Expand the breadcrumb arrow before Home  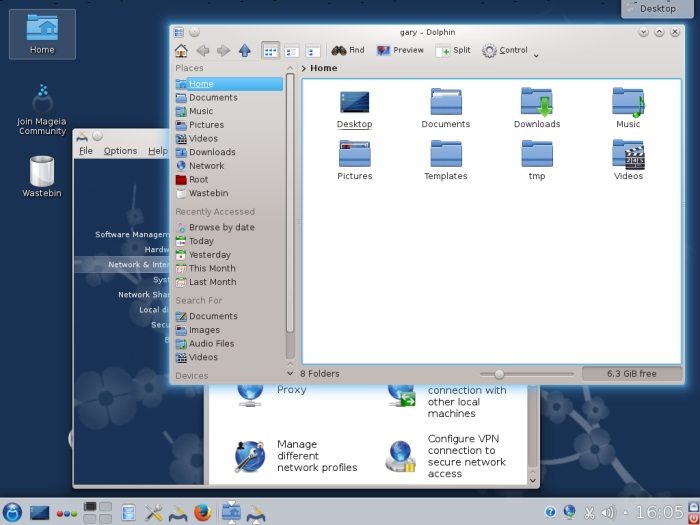click(x=304, y=68)
